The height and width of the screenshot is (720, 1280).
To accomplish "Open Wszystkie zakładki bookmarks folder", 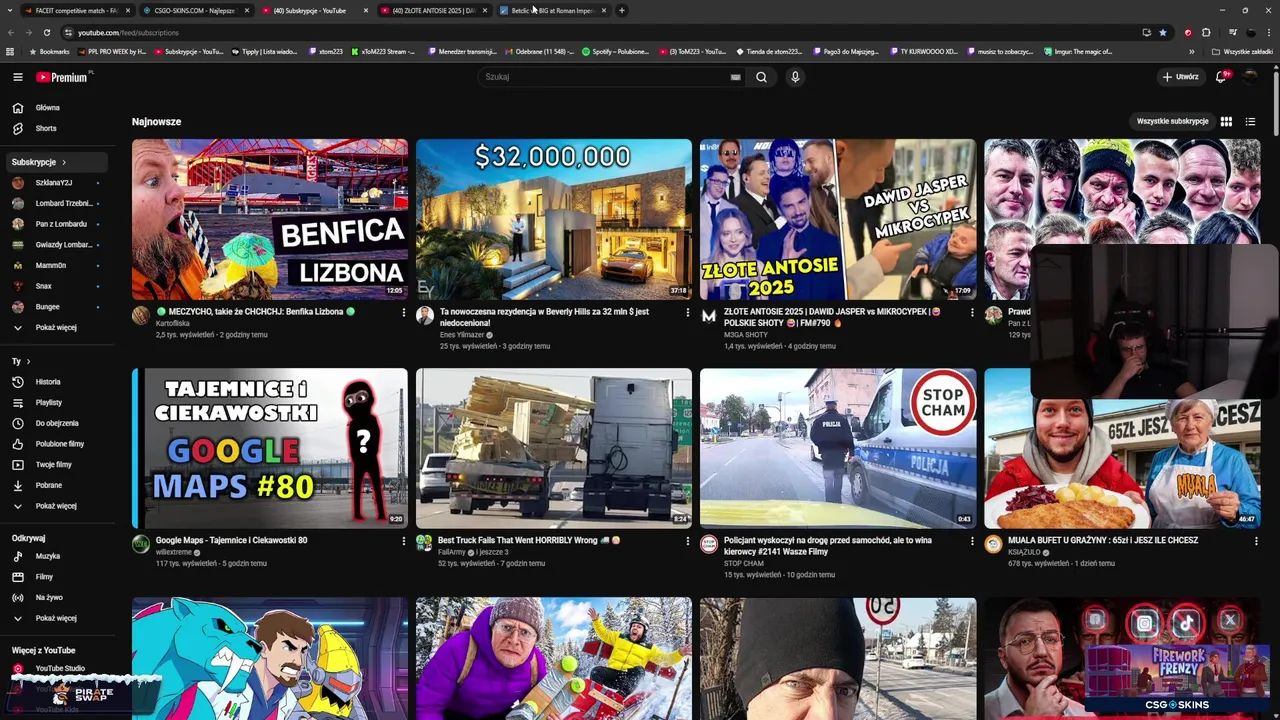I will tap(1242, 51).
